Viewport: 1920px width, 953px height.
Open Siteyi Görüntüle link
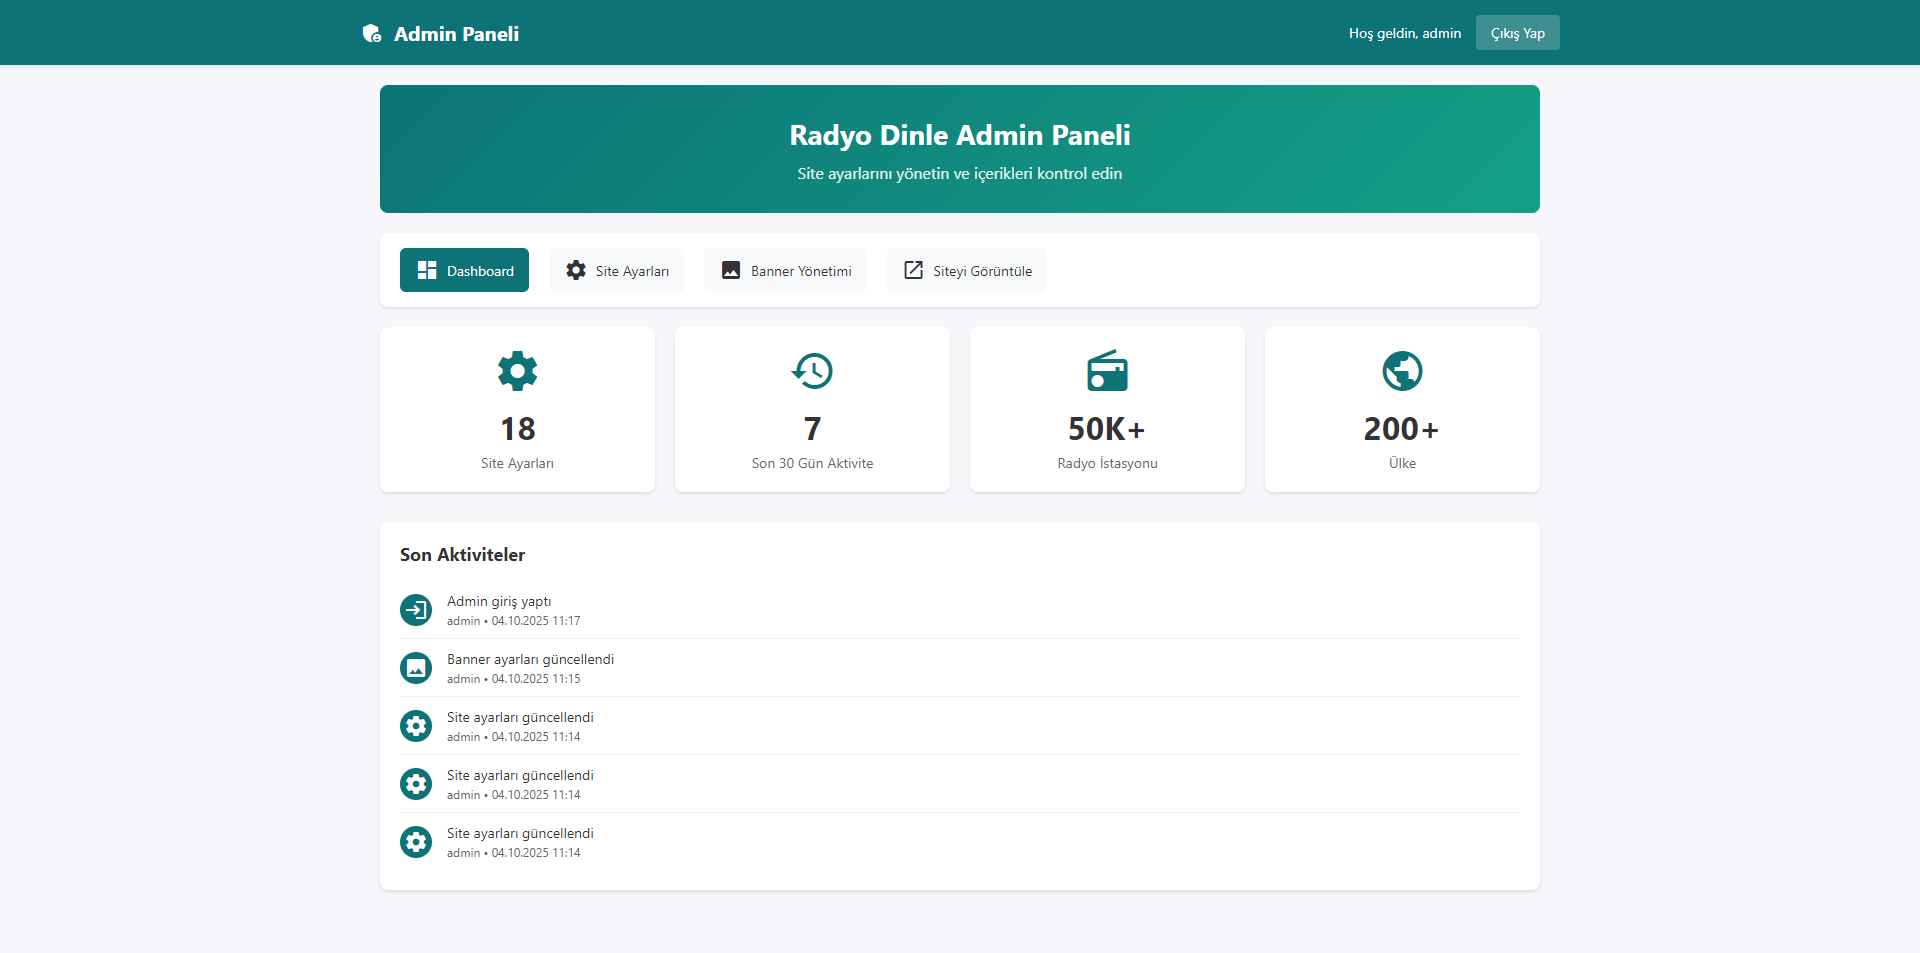pyautogui.click(x=966, y=270)
